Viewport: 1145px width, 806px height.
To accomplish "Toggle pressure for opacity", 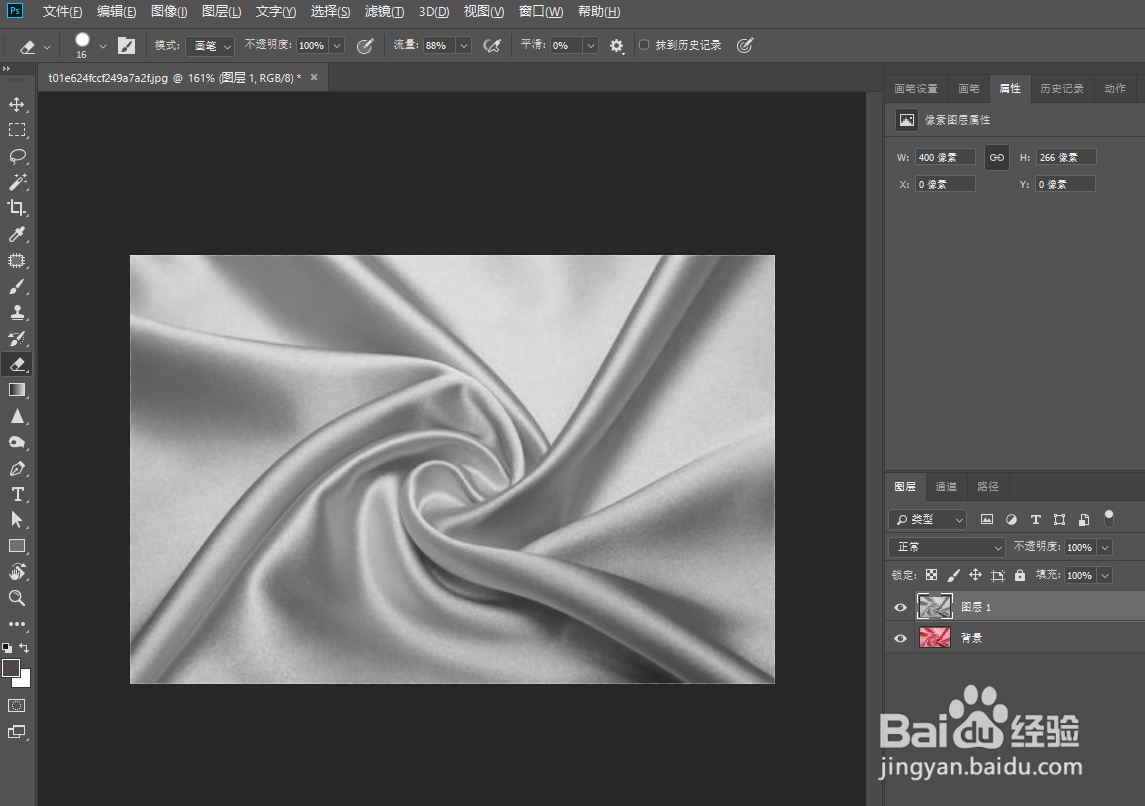I will pyautogui.click(x=365, y=46).
